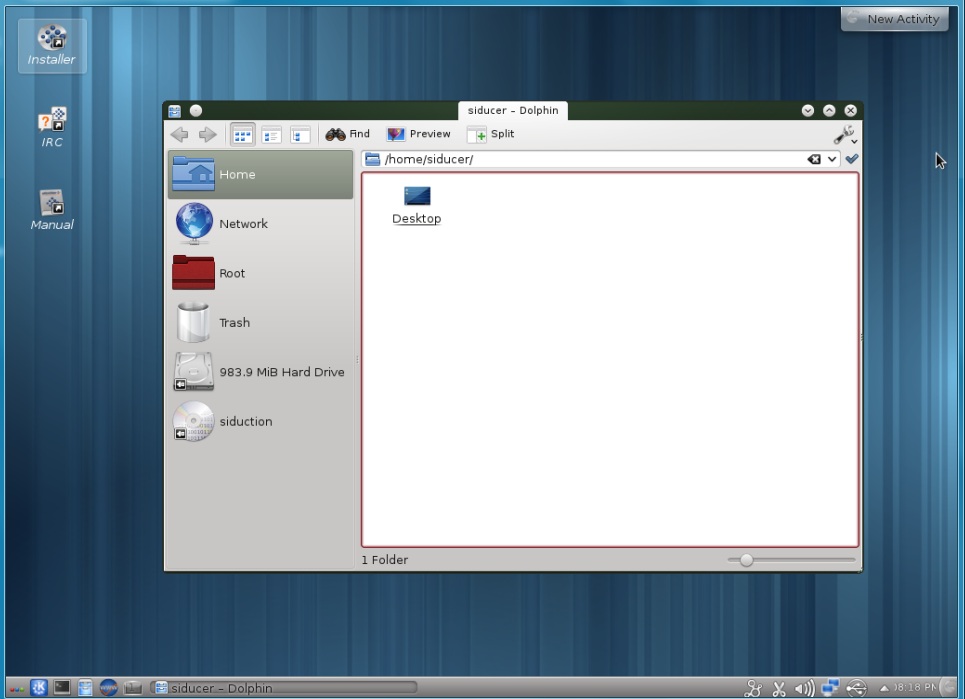
Task: Select the 'siducer – Dolphin' title tab
Action: [513, 111]
